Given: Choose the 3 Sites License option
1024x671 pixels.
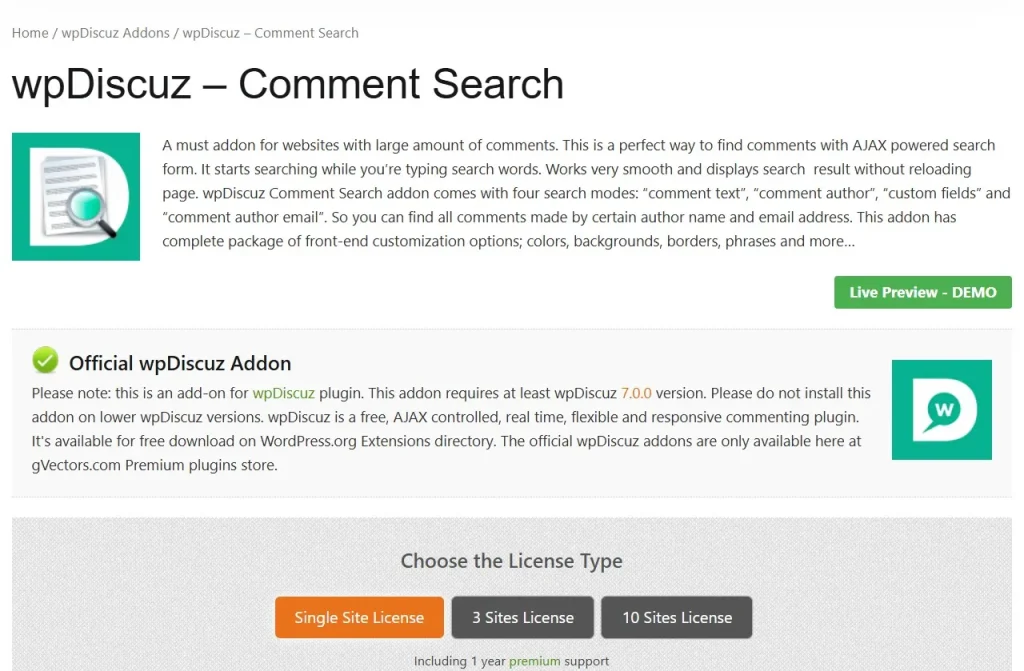Looking at the screenshot, I should point(522,617).
